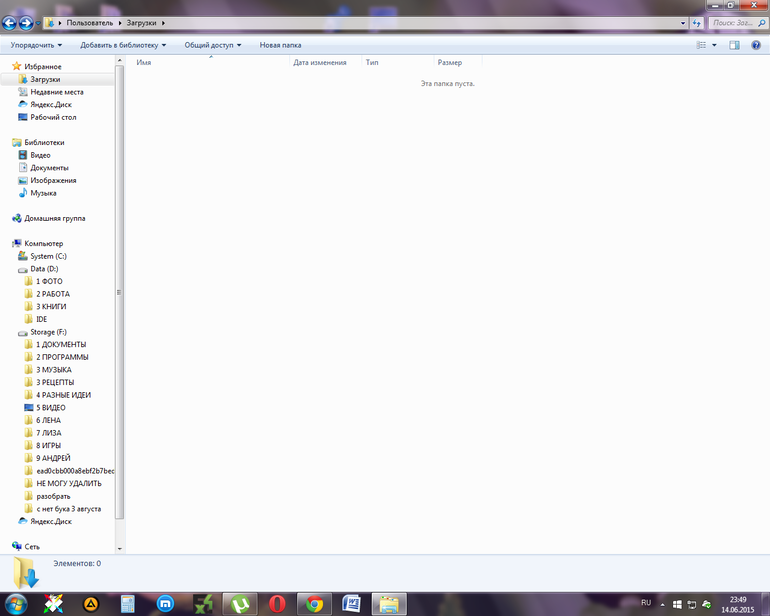This screenshot has height=616, width=770.
Task: Open the view options dropdown arrow
Action: click(x=714, y=45)
